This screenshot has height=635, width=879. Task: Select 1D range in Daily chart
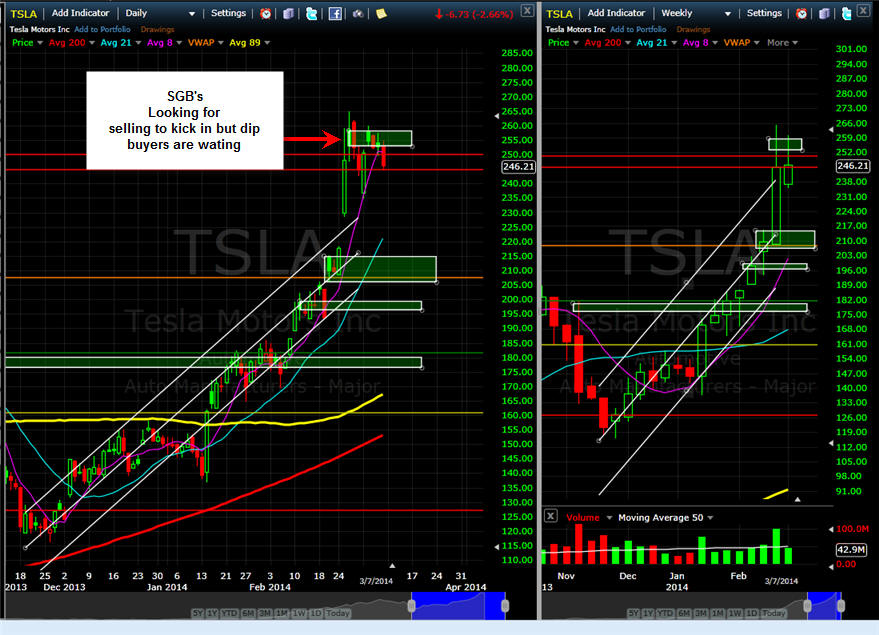coord(316,613)
